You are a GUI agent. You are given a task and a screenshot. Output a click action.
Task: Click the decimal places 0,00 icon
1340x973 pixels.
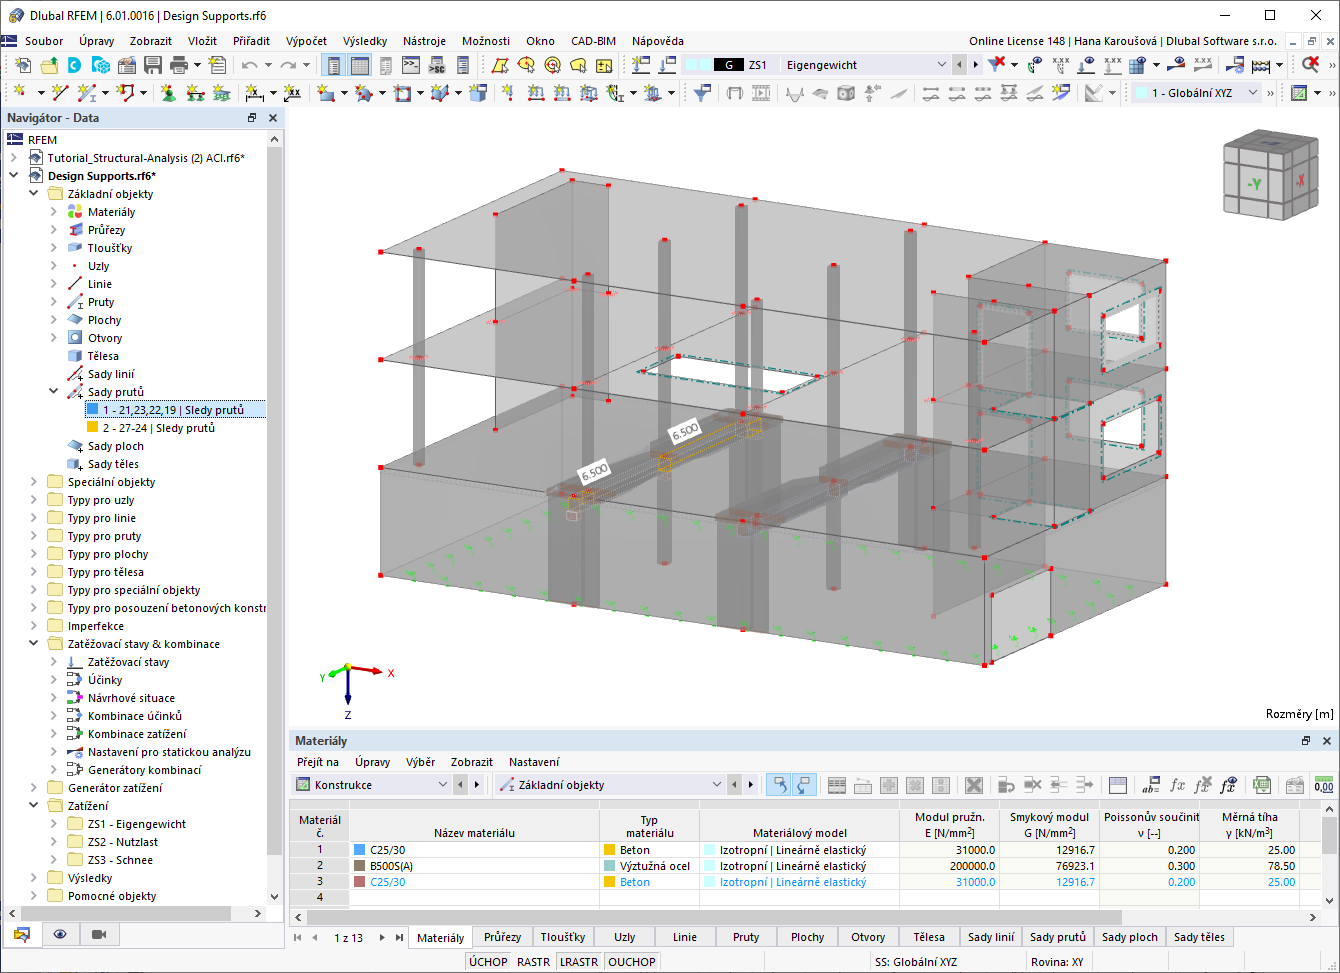pos(1324,785)
